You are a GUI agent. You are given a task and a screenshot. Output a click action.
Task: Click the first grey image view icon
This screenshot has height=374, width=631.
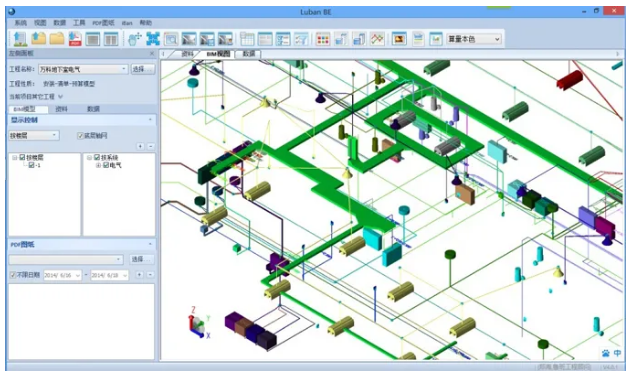(189, 39)
